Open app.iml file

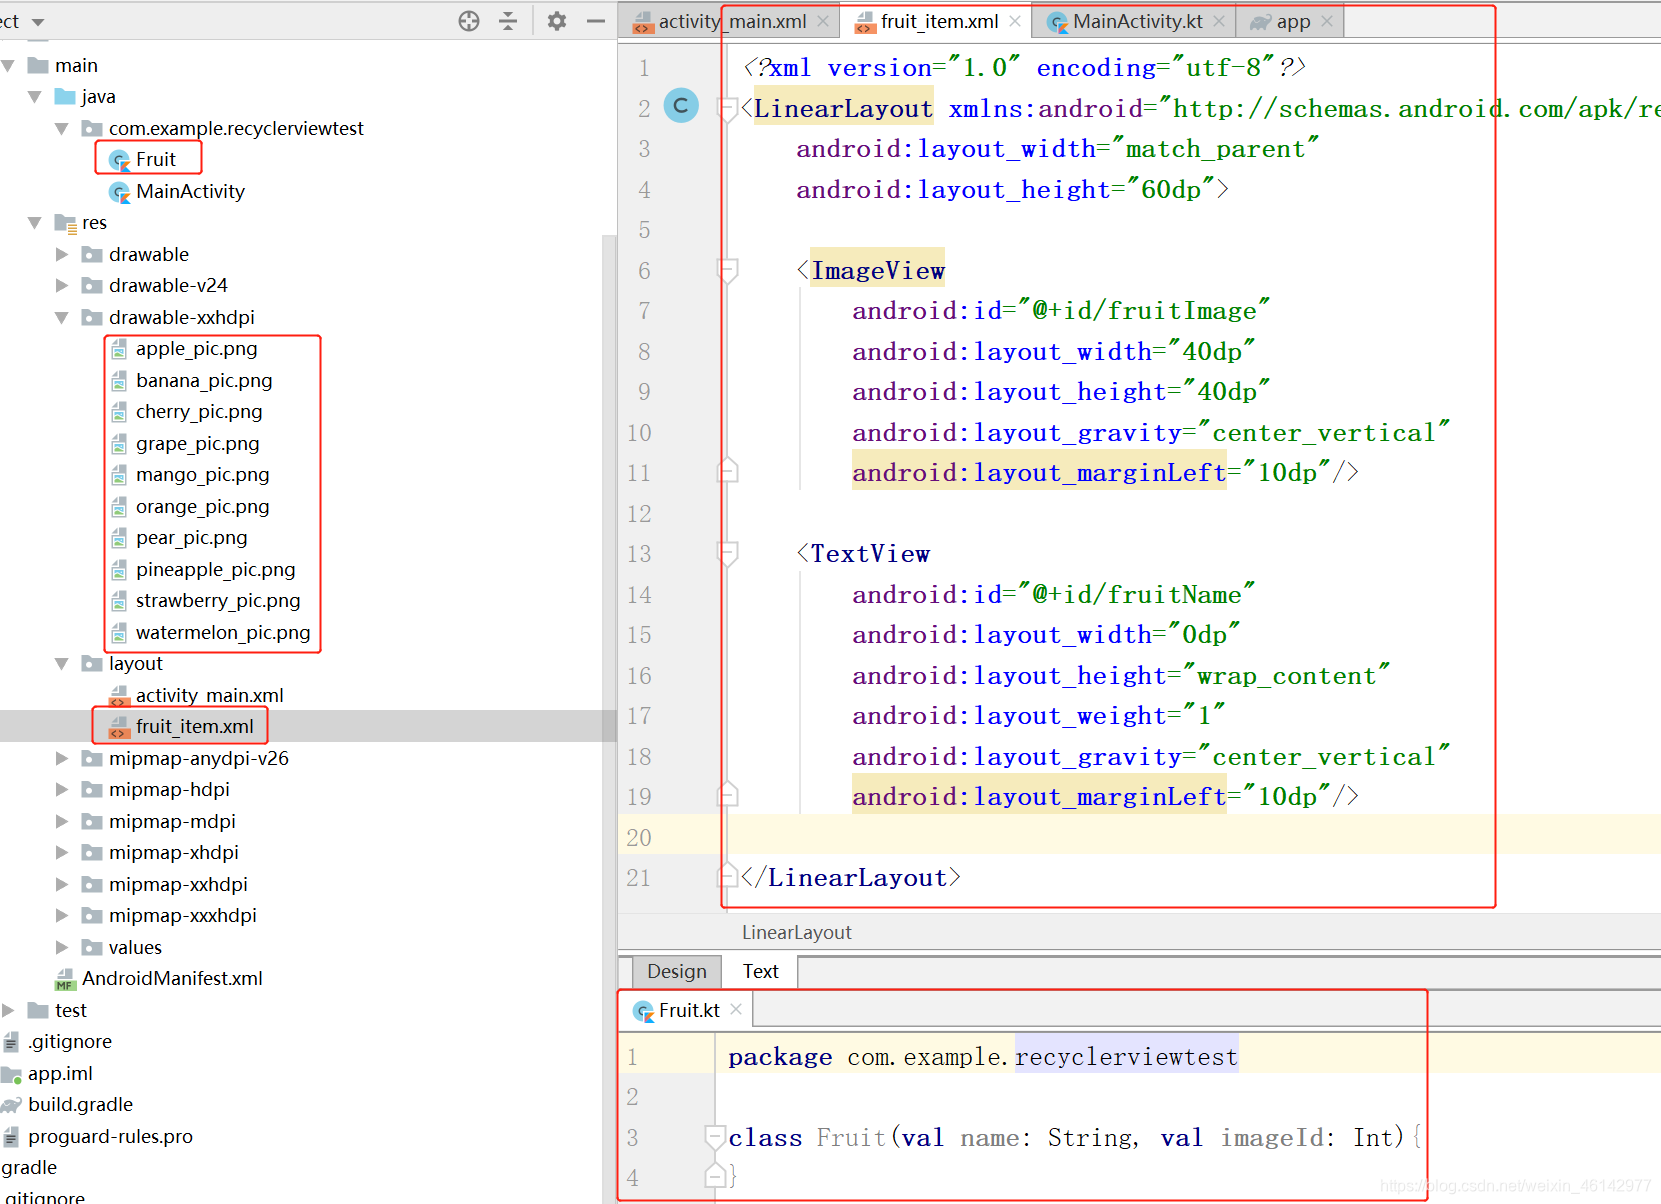[59, 1074]
